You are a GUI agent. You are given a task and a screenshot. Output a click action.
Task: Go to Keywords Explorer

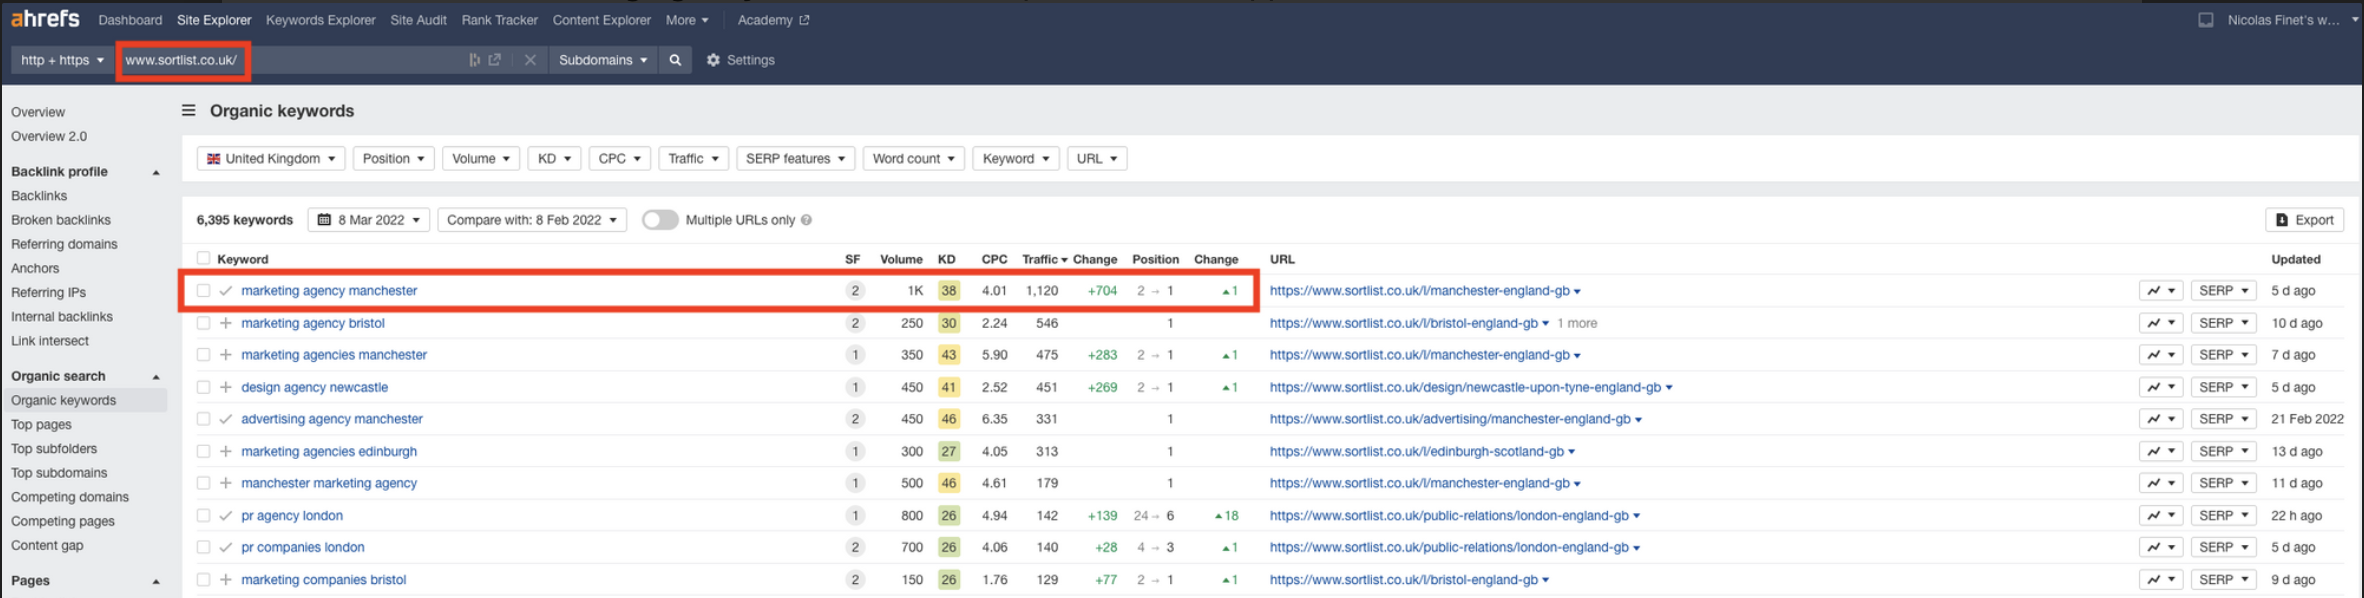click(x=320, y=20)
